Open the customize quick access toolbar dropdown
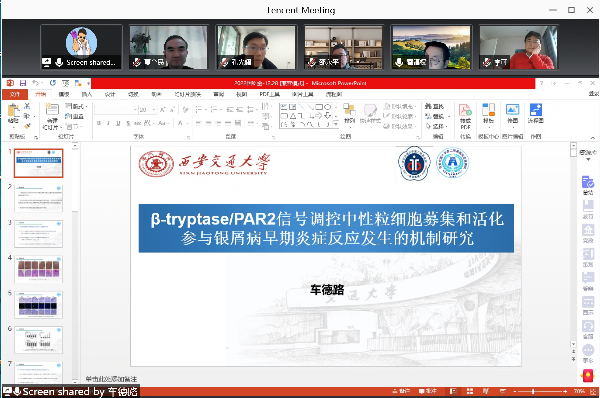The image size is (600, 398). click(x=88, y=83)
